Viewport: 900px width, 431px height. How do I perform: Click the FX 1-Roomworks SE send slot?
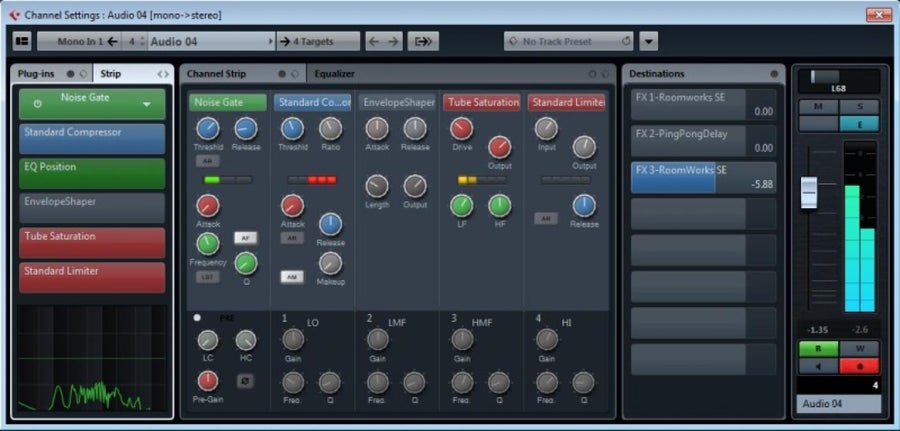coord(704,104)
